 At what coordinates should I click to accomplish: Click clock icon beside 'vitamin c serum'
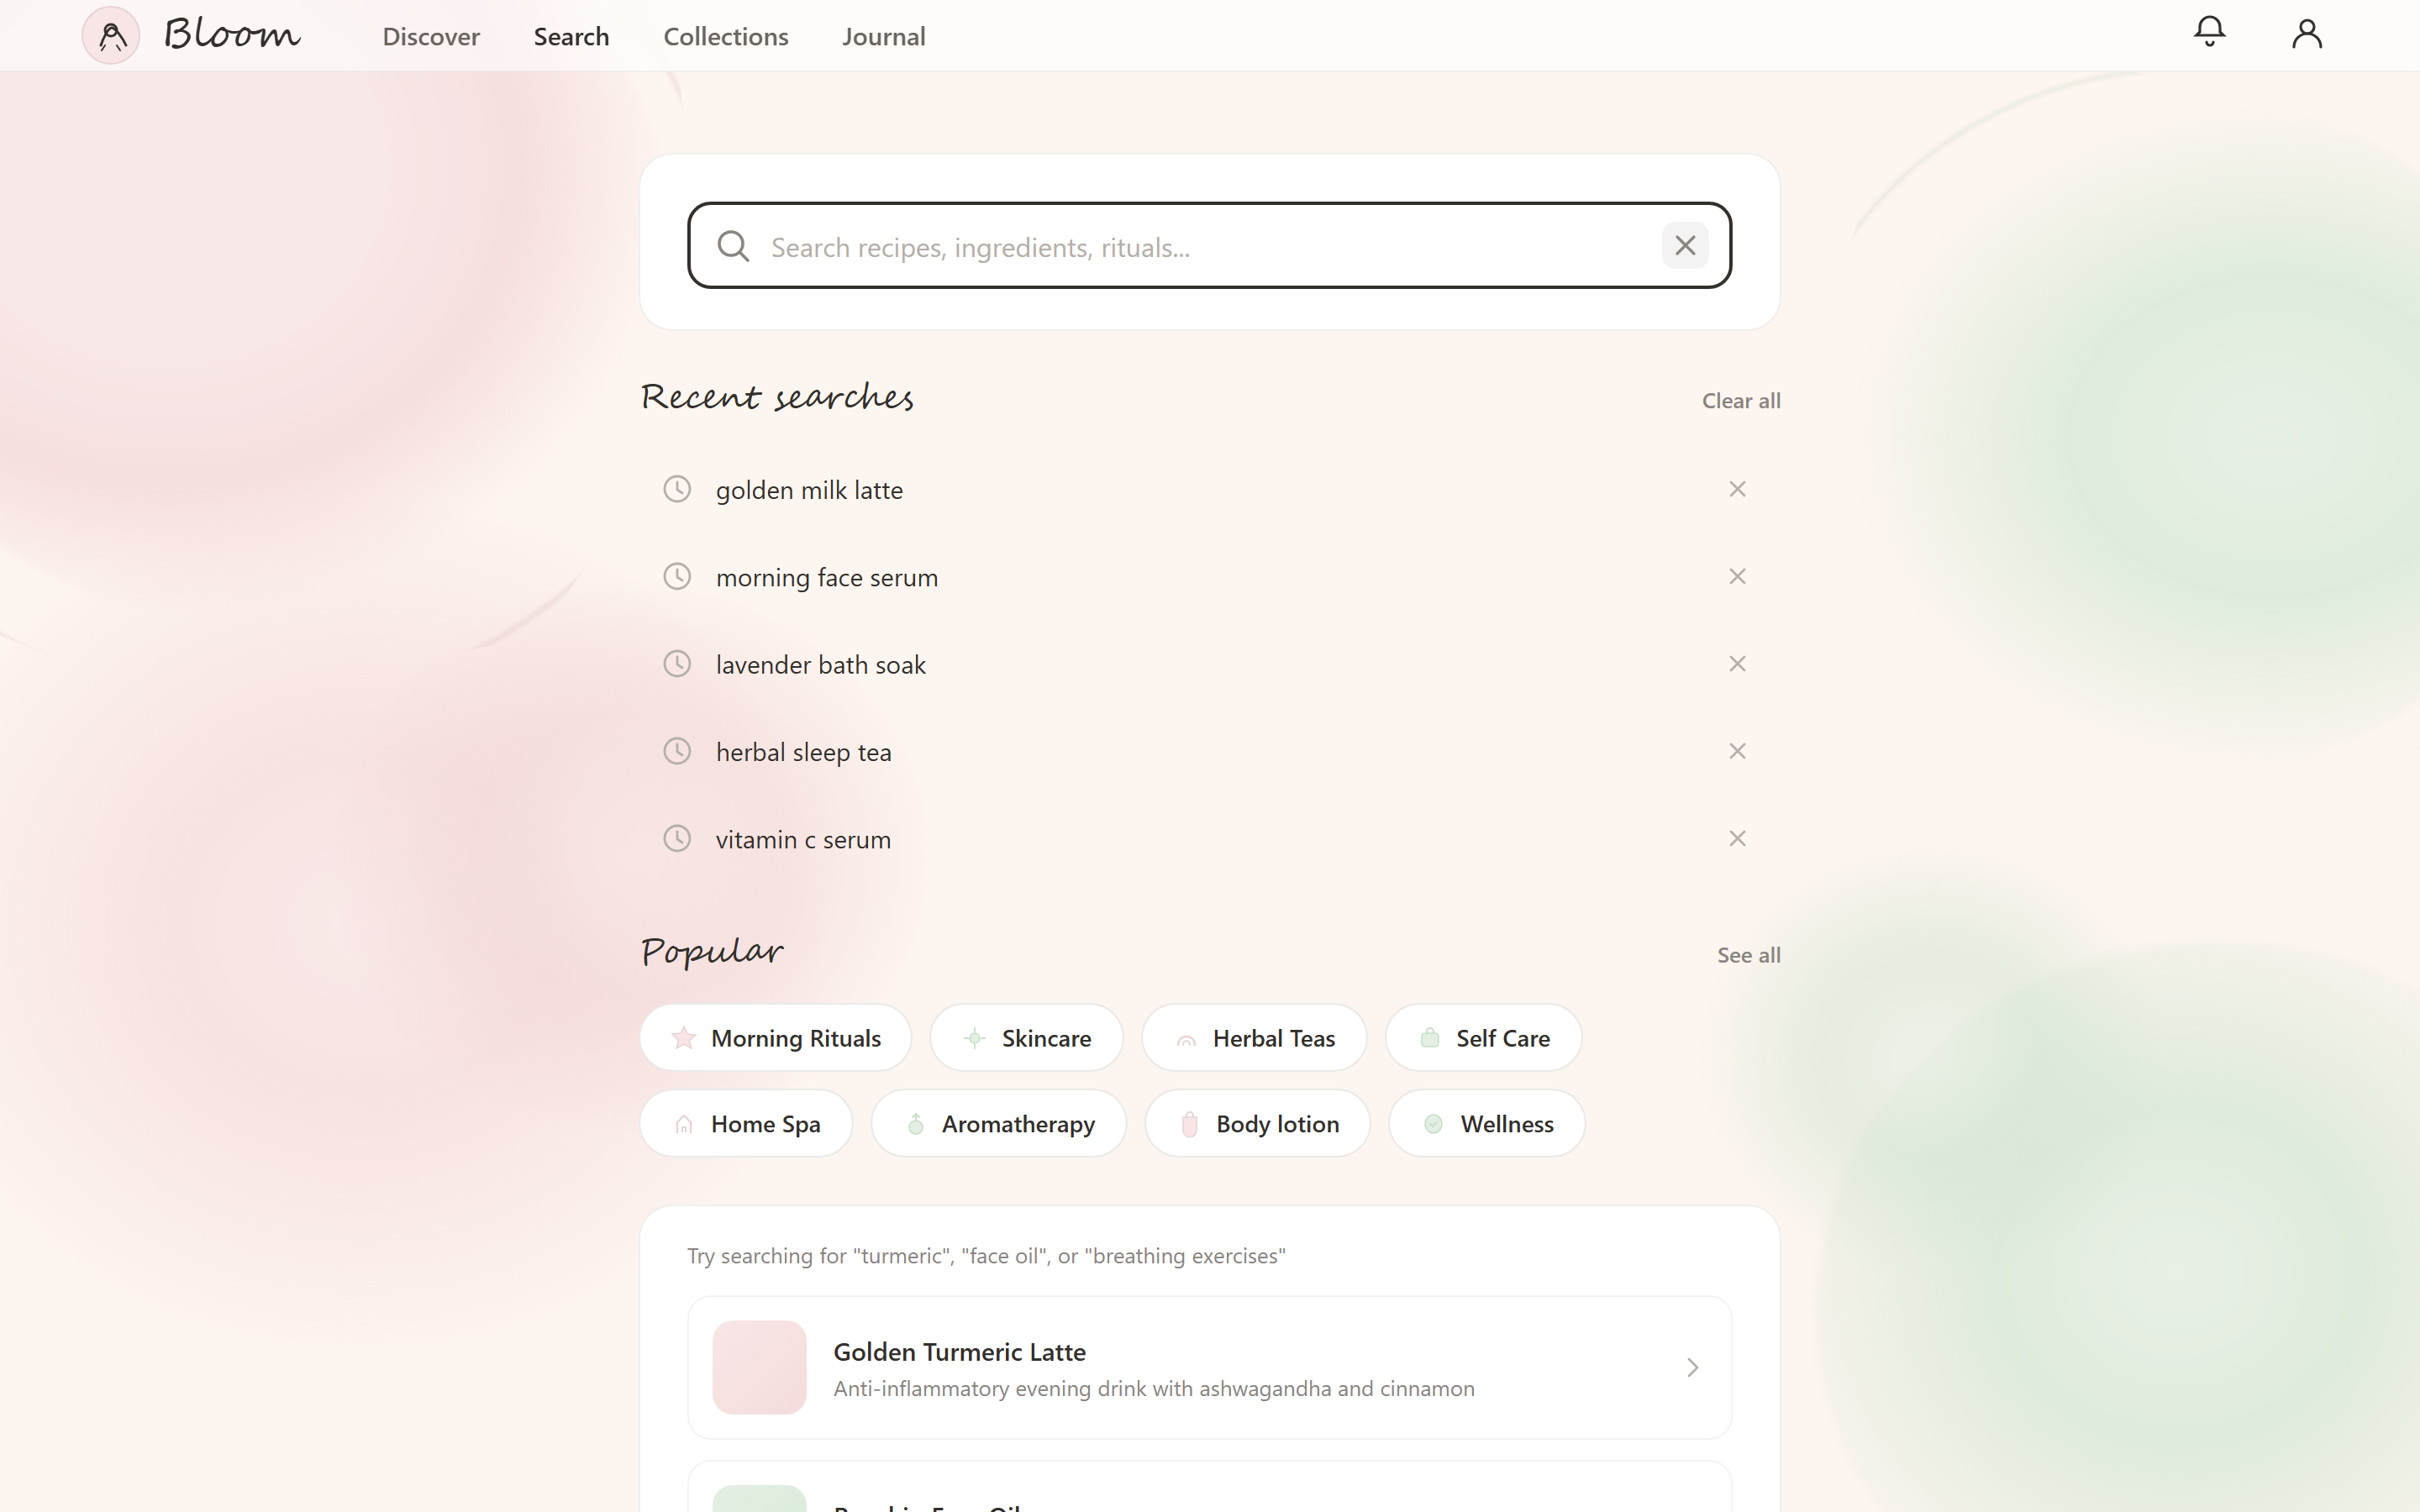click(x=677, y=838)
